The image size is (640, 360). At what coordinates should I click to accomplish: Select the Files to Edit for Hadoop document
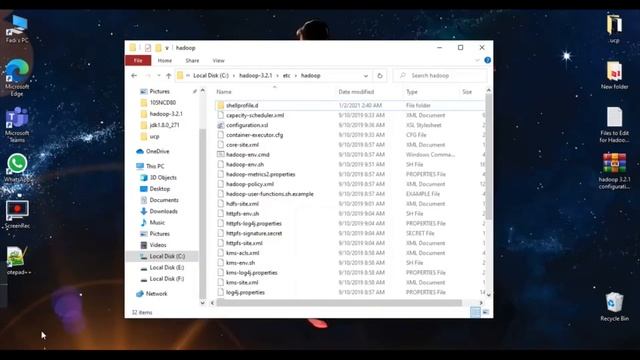[x=614, y=125]
